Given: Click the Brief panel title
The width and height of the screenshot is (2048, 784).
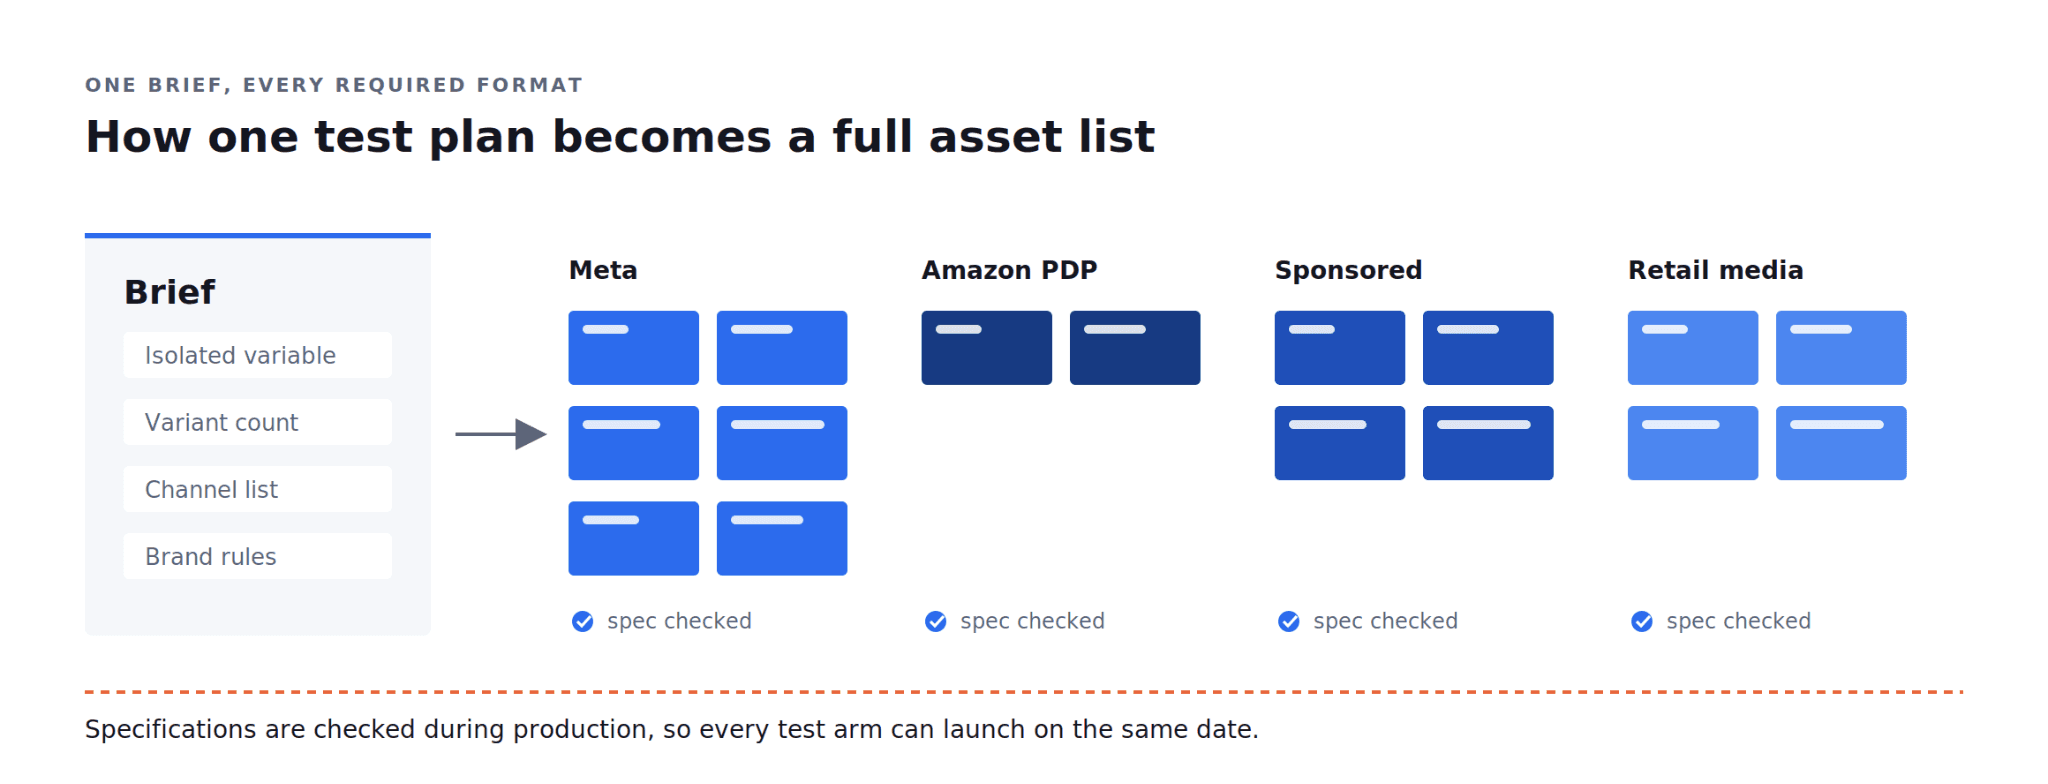Looking at the screenshot, I should click(x=169, y=292).
